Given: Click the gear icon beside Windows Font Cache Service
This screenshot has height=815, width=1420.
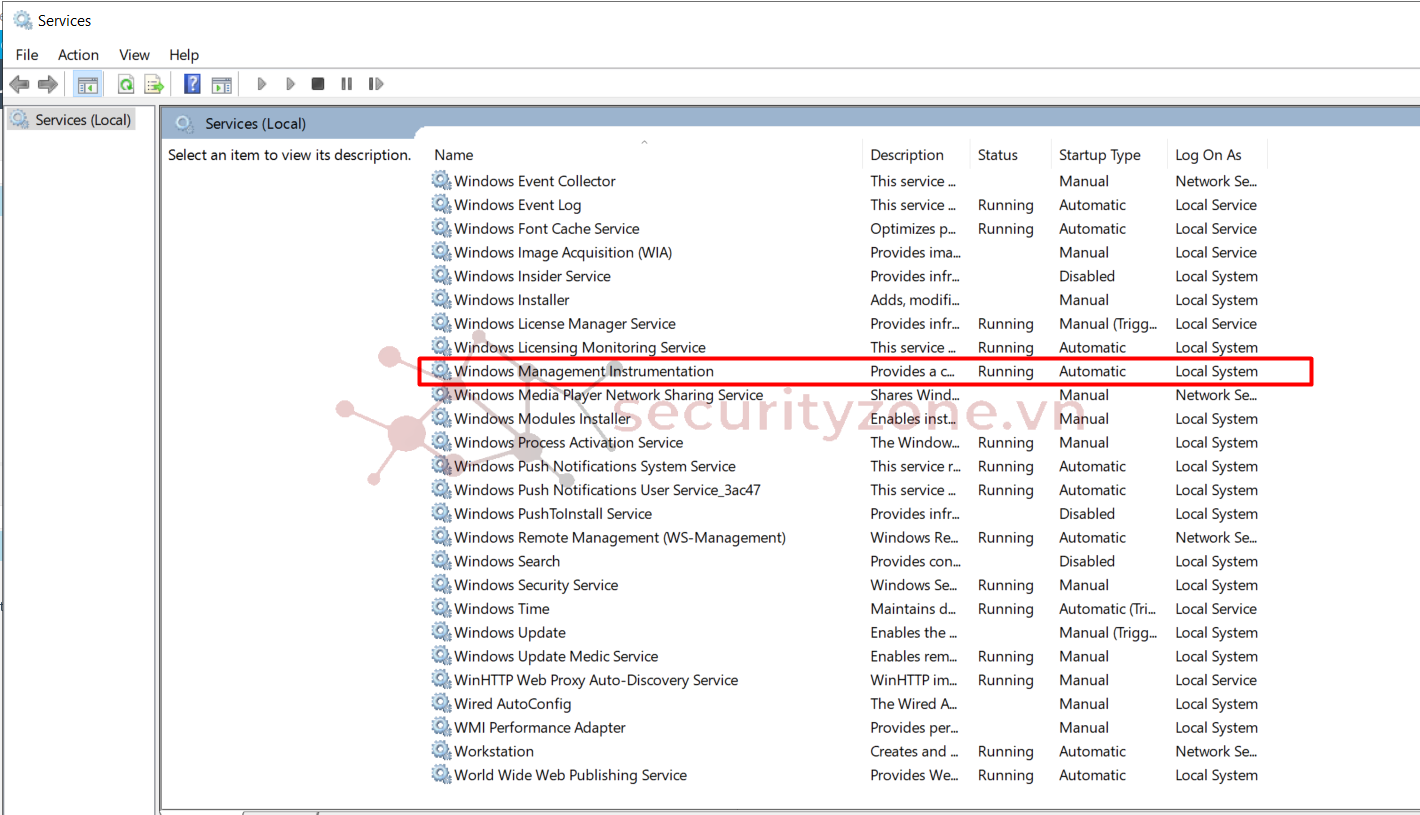Looking at the screenshot, I should point(441,229).
